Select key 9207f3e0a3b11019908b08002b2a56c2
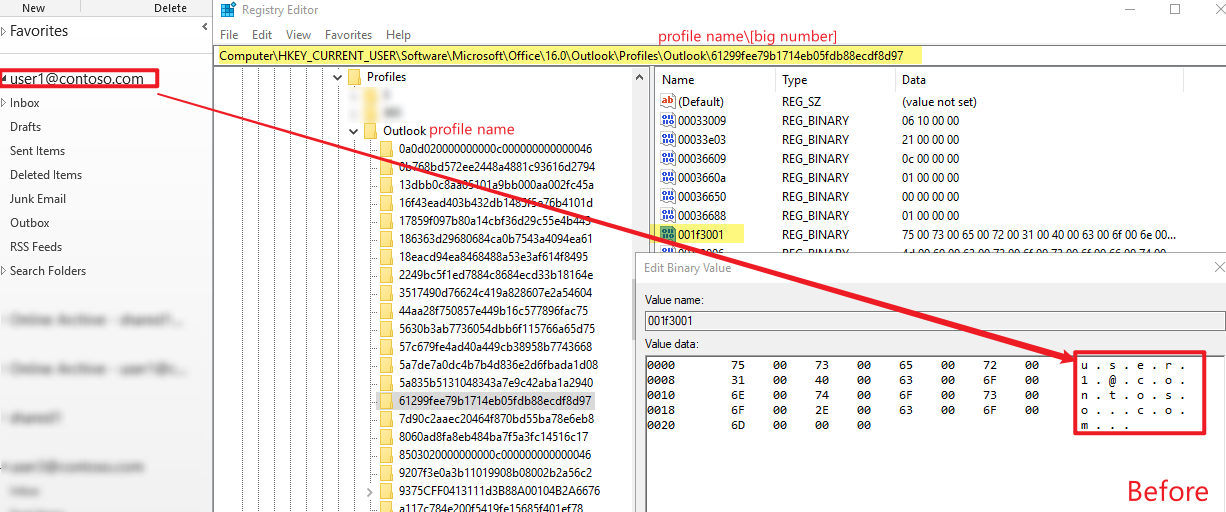The image size is (1226, 512). pos(495,473)
